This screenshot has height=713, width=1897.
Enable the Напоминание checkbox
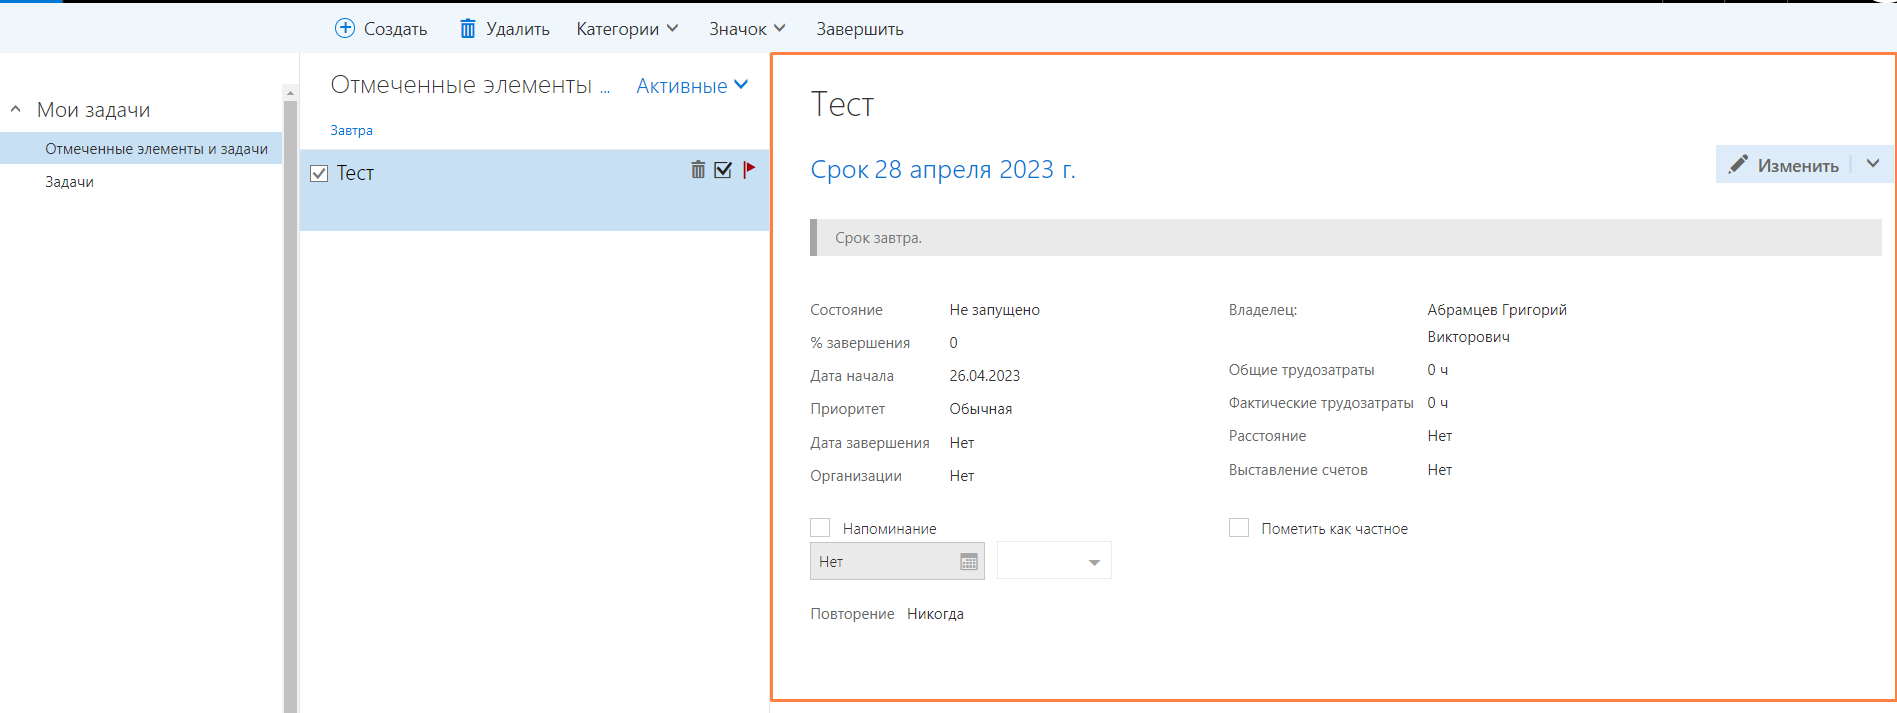(x=820, y=528)
